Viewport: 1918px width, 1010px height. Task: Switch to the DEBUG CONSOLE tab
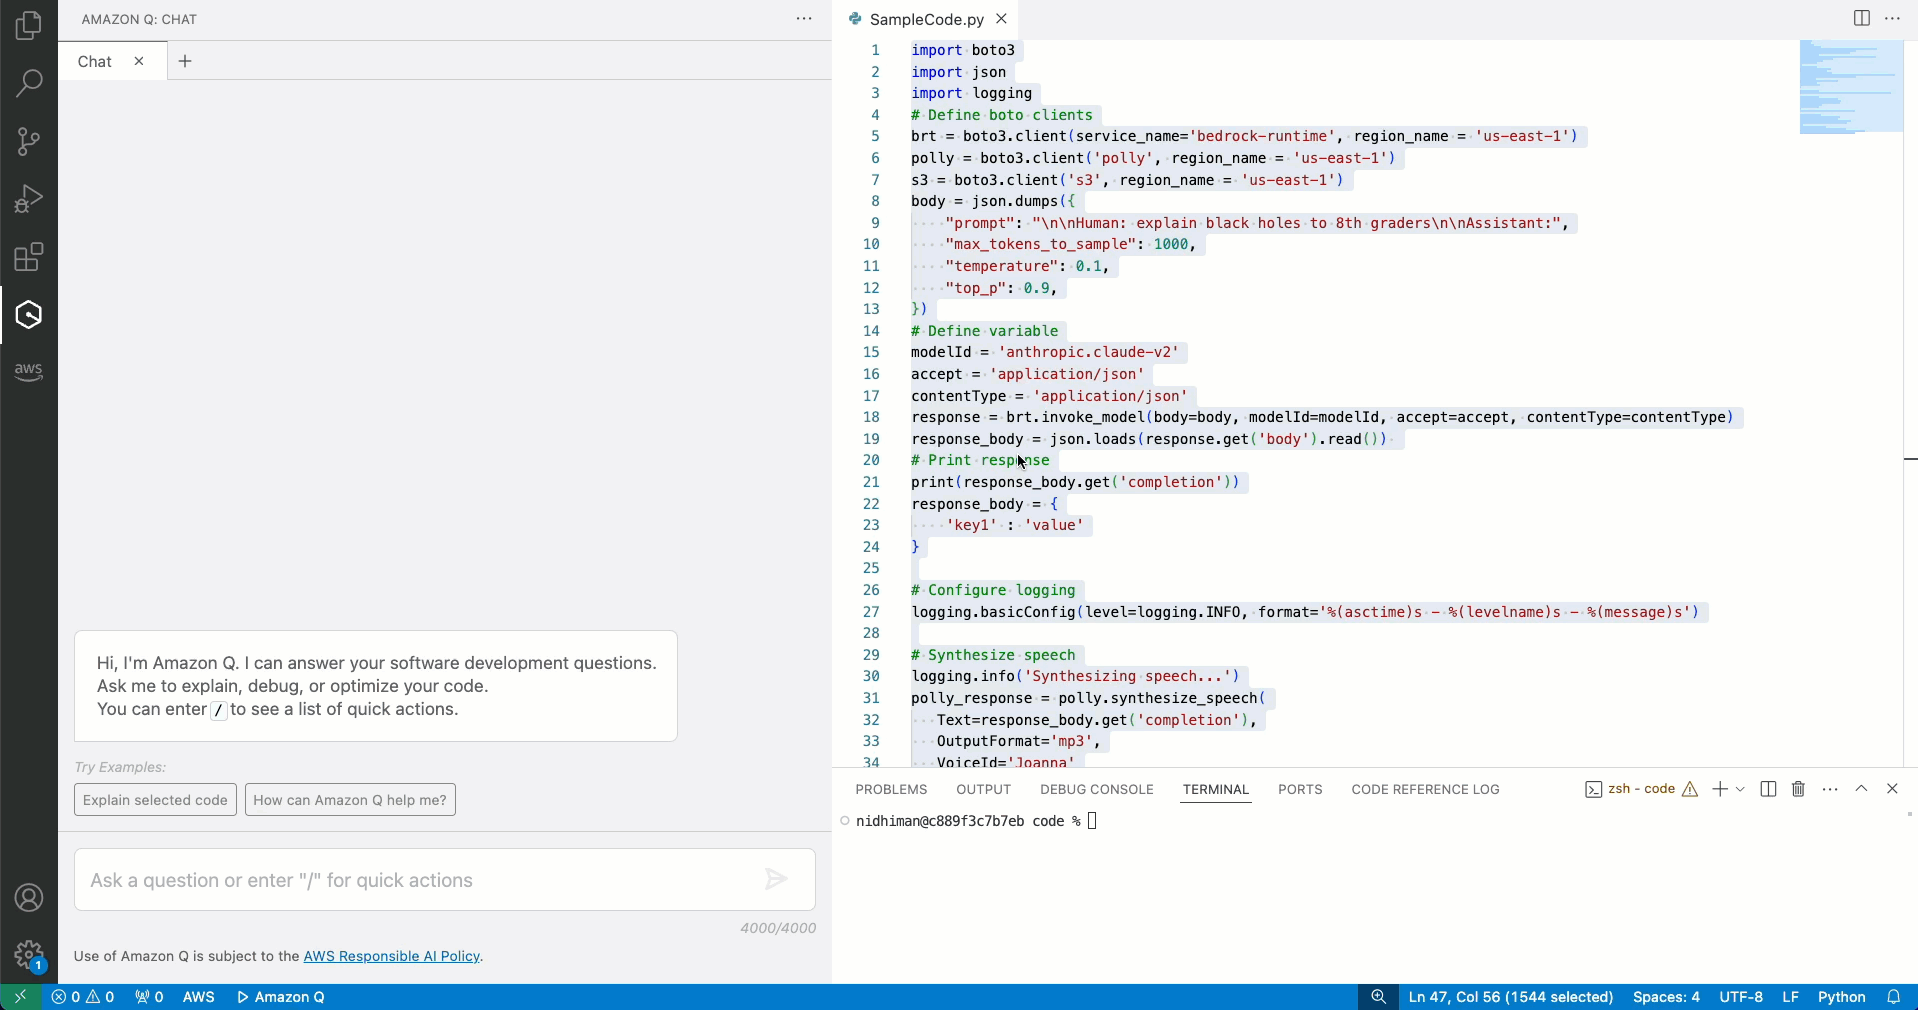1095,789
